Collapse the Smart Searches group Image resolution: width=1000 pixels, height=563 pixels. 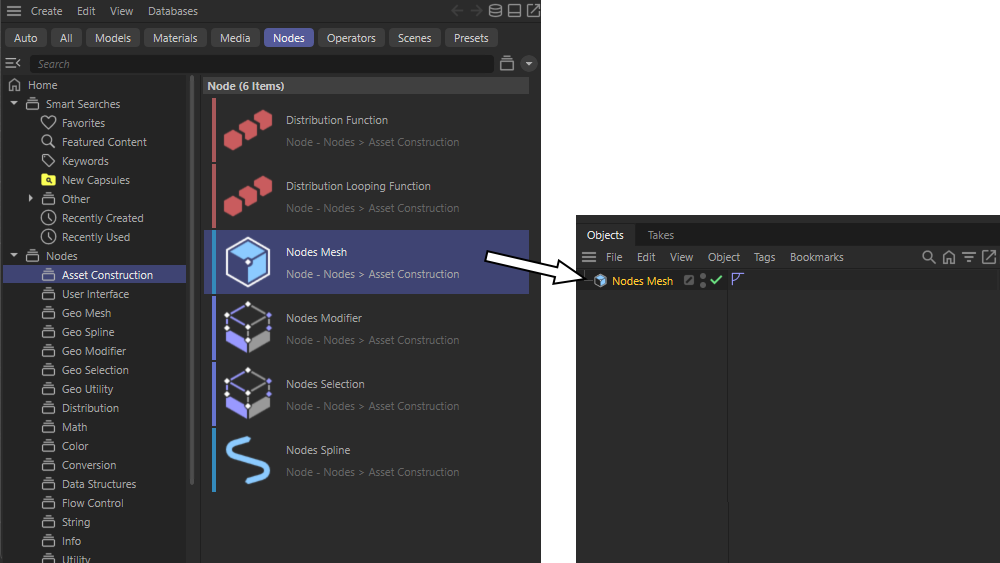click(14, 103)
